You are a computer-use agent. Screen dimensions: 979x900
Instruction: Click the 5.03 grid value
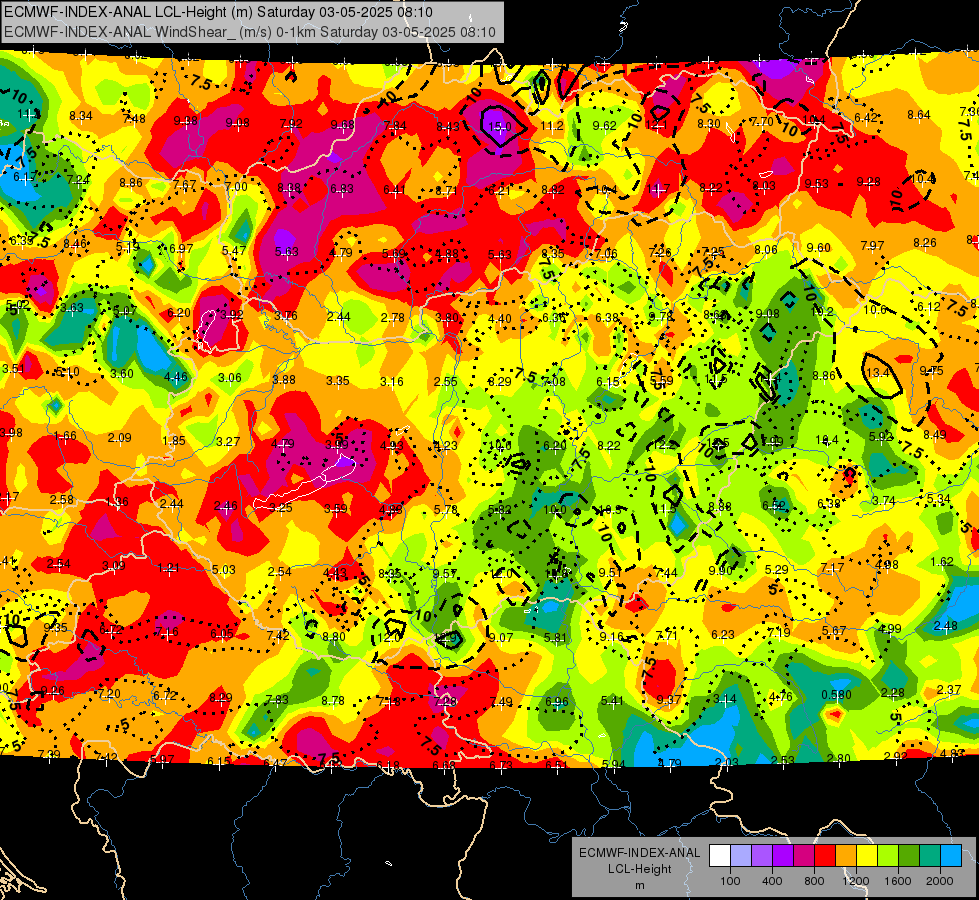click(224, 569)
